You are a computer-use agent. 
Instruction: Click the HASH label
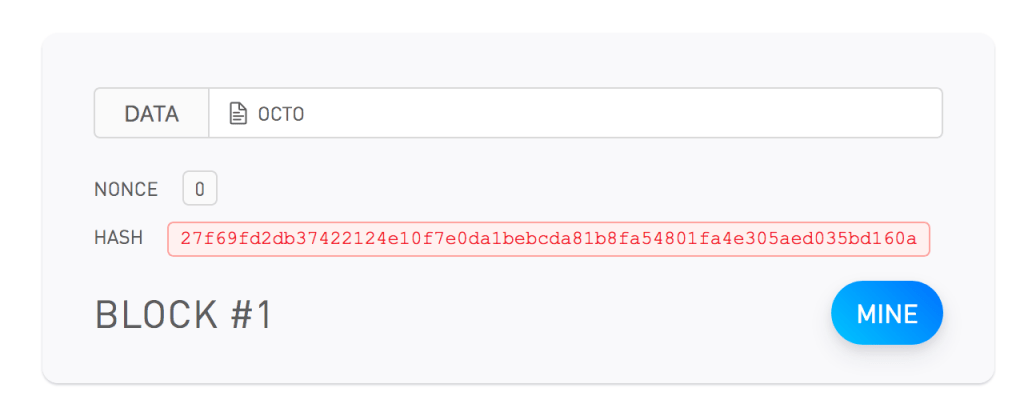[118, 238]
